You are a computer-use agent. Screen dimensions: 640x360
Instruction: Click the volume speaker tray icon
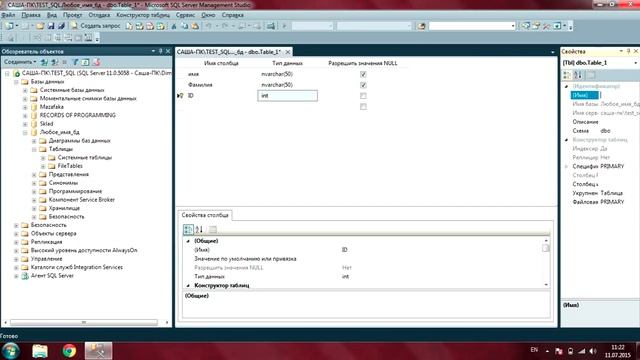pos(593,351)
